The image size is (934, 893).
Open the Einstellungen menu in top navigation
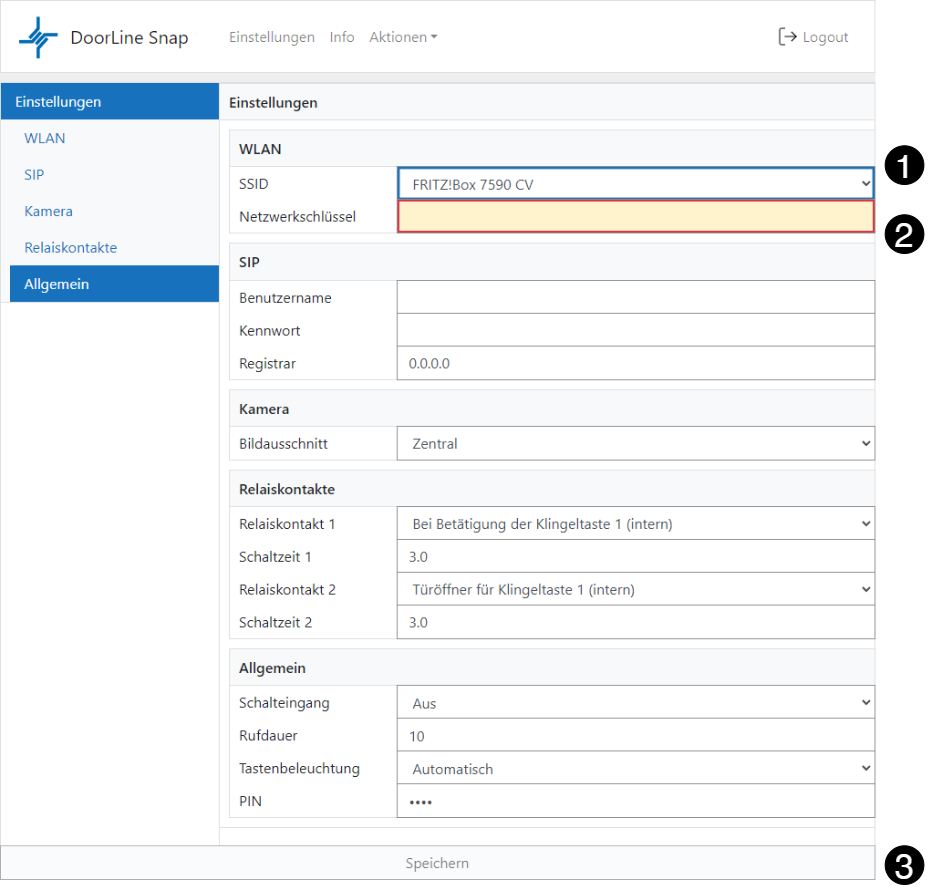point(272,37)
